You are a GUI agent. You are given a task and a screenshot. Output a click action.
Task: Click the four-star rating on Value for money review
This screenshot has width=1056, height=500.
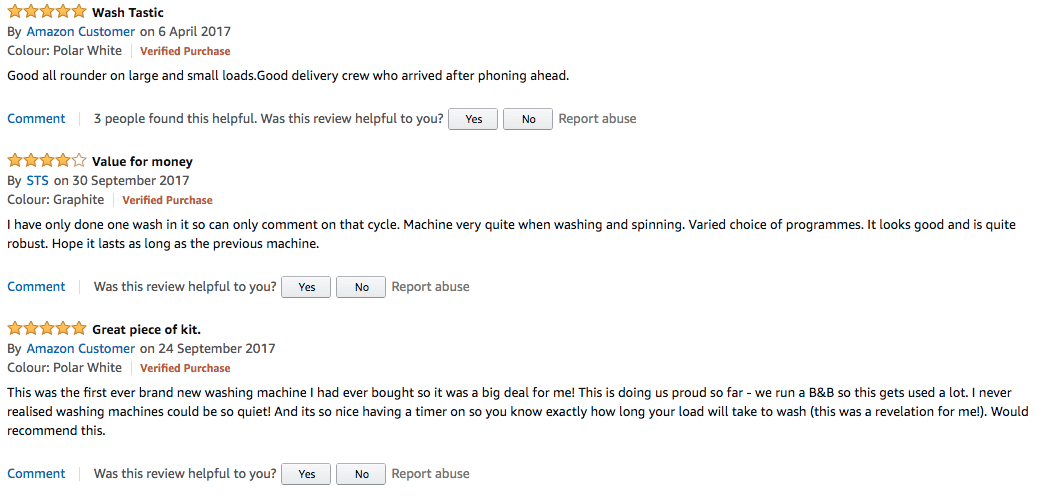point(47,161)
